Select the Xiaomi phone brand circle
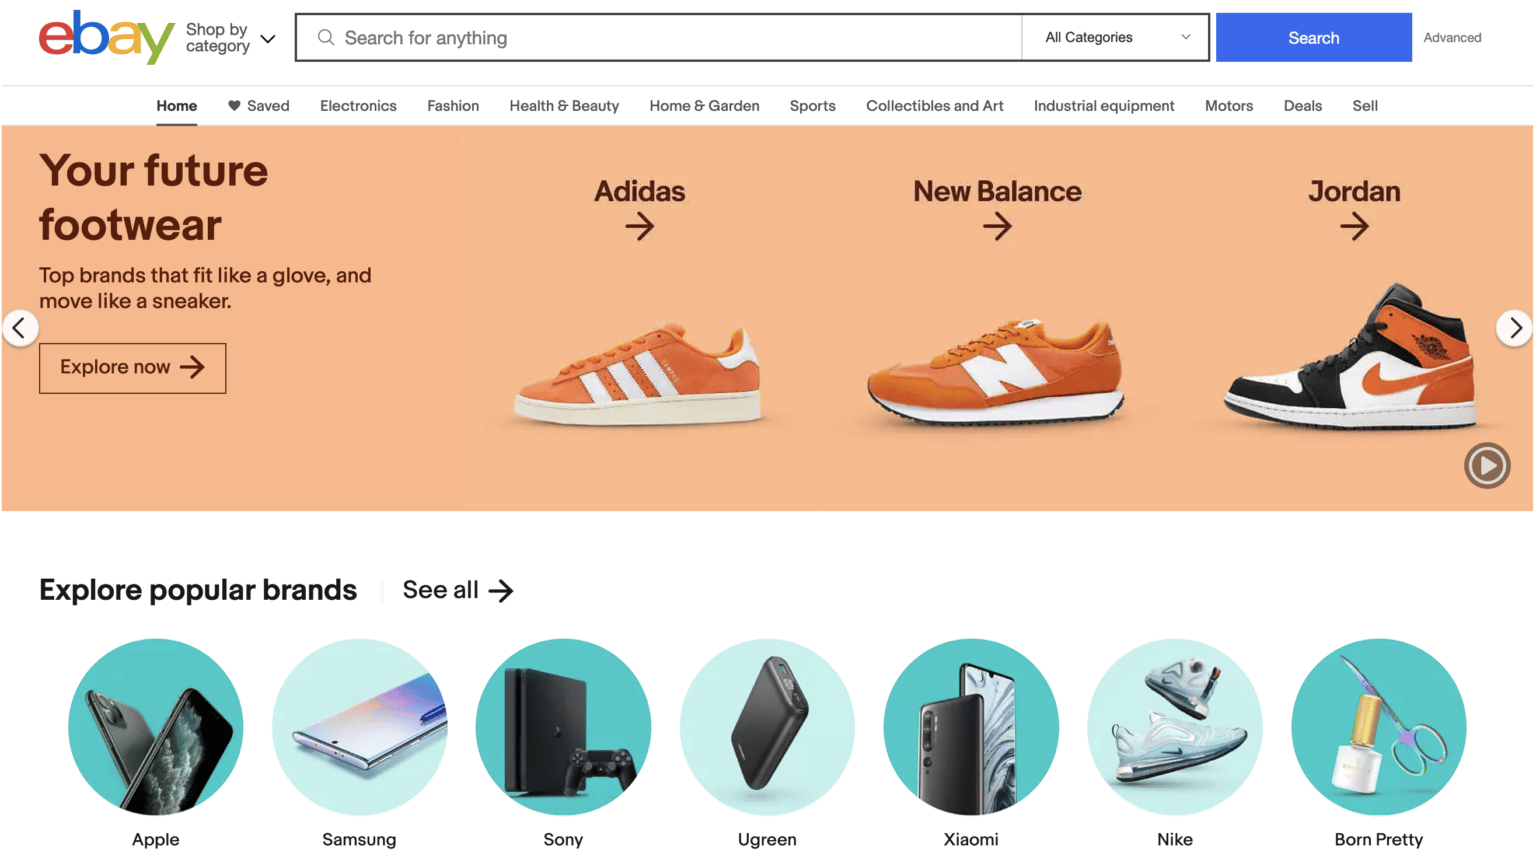1536x867 pixels. click(x=971, y=727)
